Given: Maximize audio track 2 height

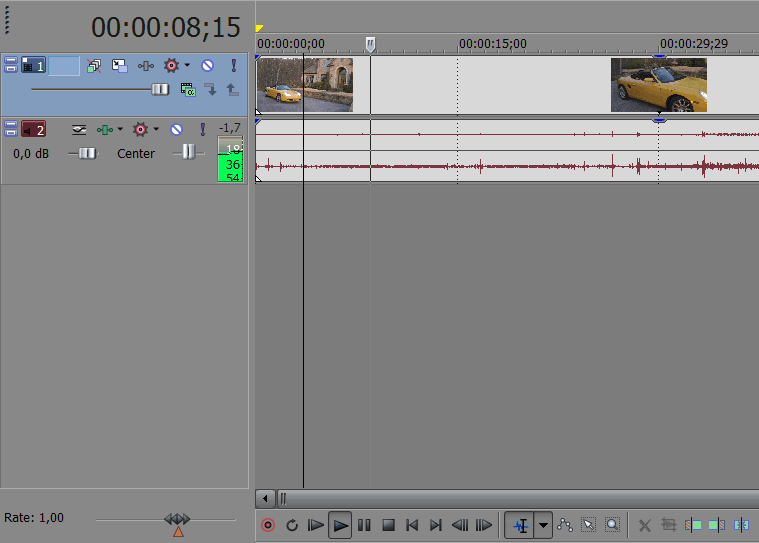Looking at the screenshot, I should click(11, 133).
